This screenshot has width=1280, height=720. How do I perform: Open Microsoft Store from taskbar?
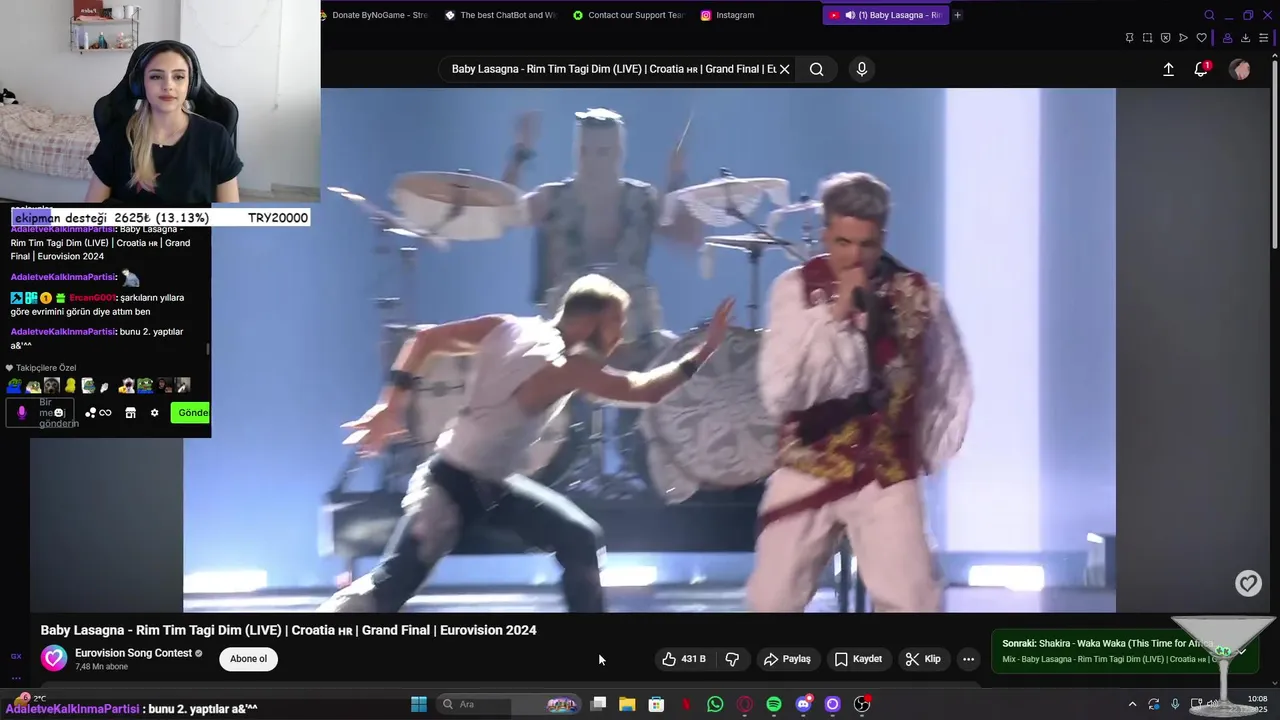(x=656, y=704)
